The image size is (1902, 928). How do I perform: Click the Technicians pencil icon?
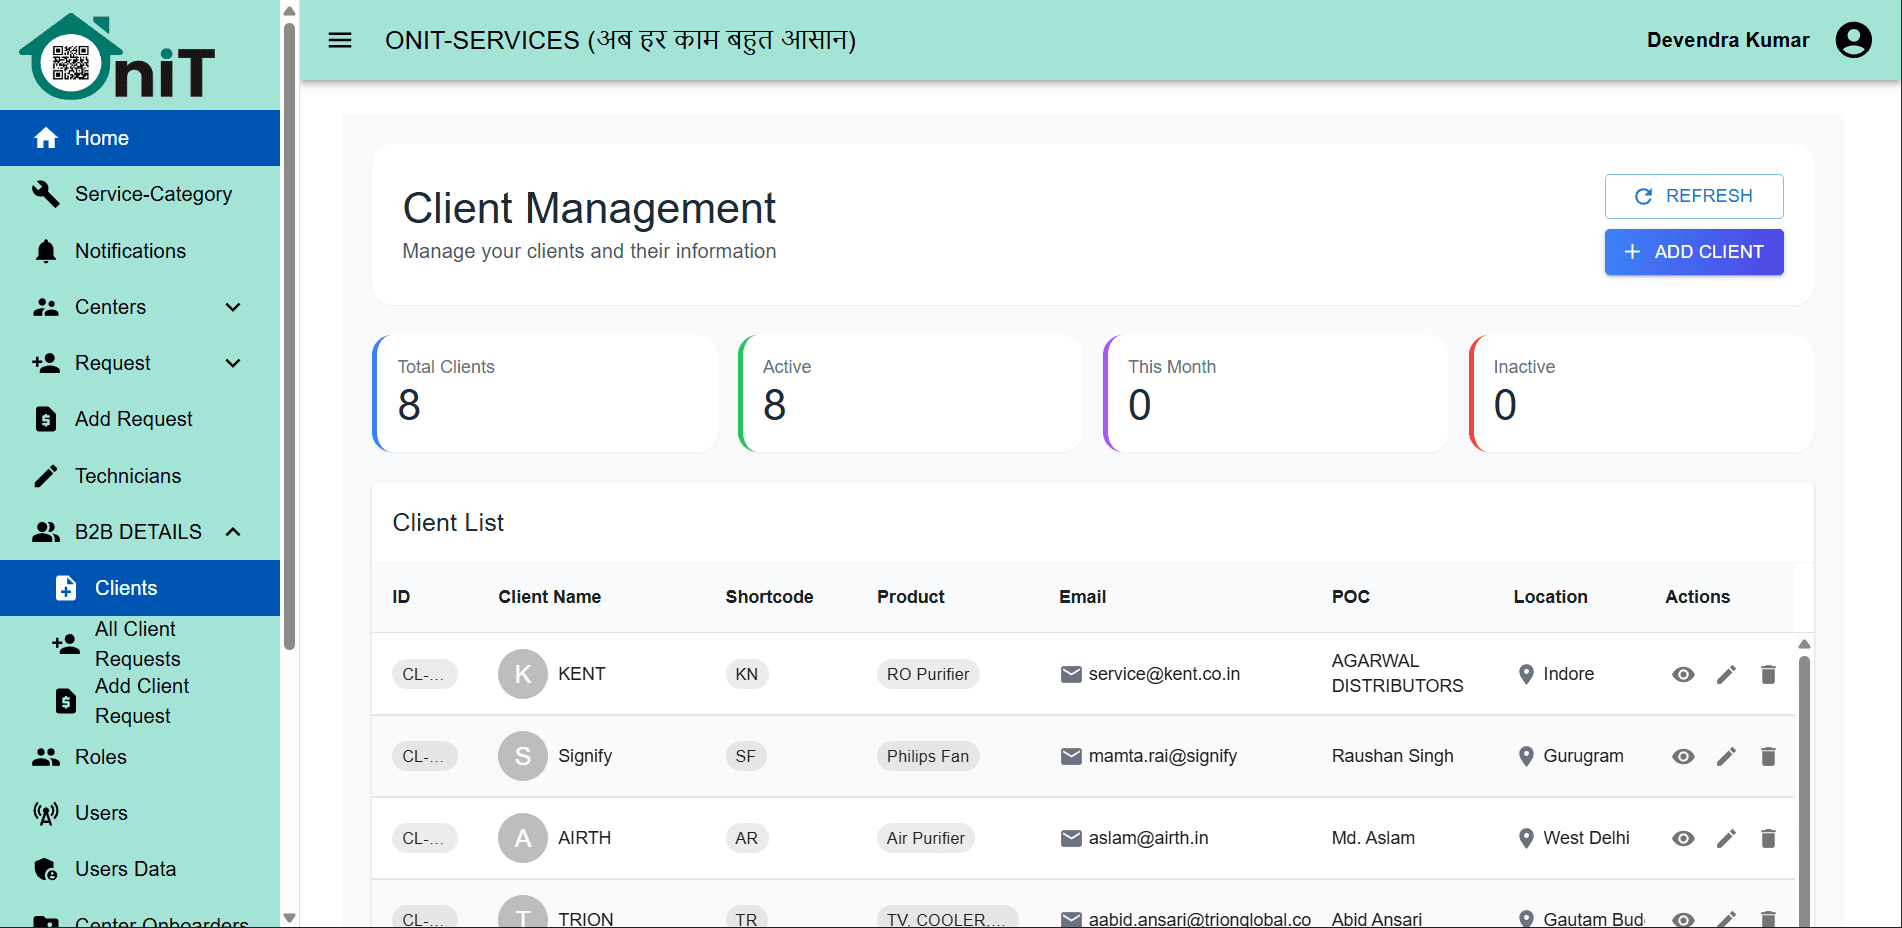click(46, 476)
